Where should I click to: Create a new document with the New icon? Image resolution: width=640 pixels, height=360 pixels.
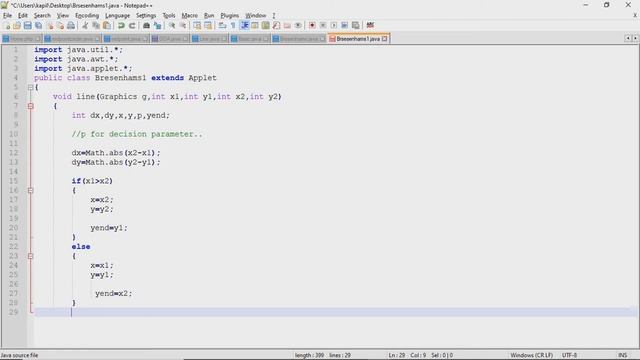(7, 25)
